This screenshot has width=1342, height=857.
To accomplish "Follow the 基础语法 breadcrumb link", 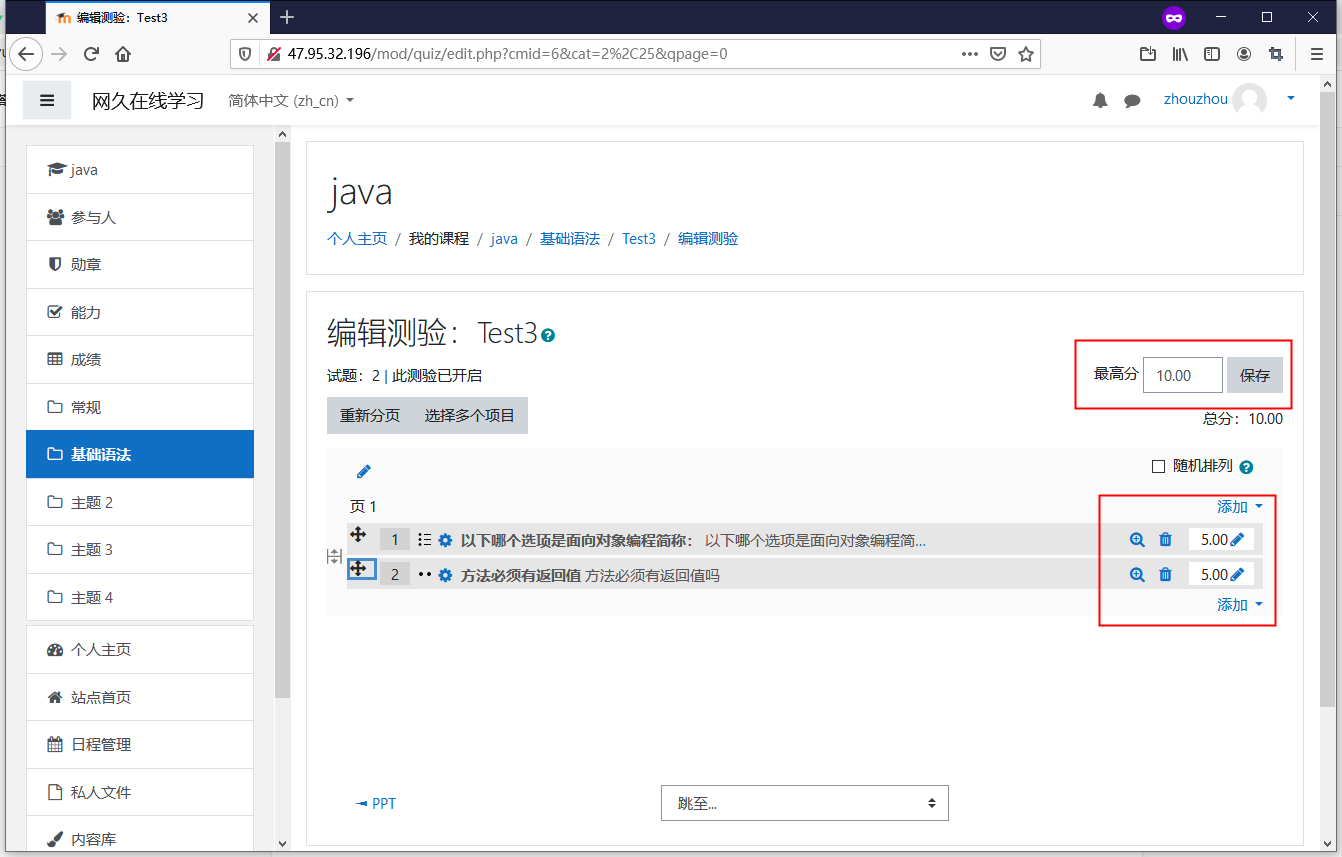I will click(570, 239).
